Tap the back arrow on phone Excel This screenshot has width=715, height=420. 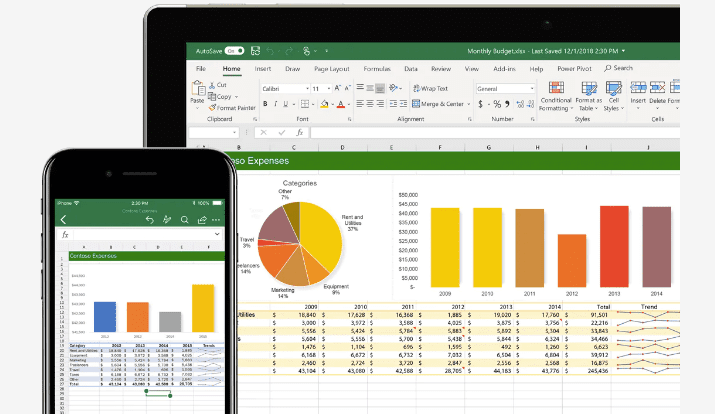pyautogui.click(x=64, y=219)
